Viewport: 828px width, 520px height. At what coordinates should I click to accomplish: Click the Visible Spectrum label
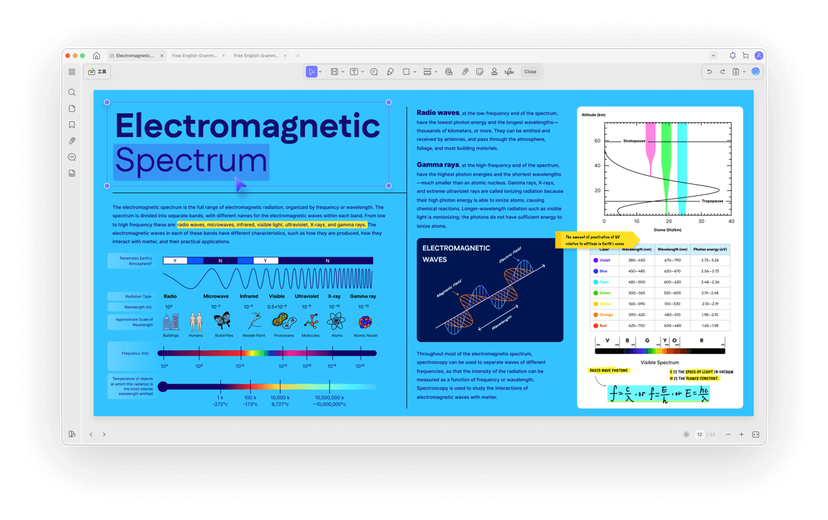click(660, 363)
